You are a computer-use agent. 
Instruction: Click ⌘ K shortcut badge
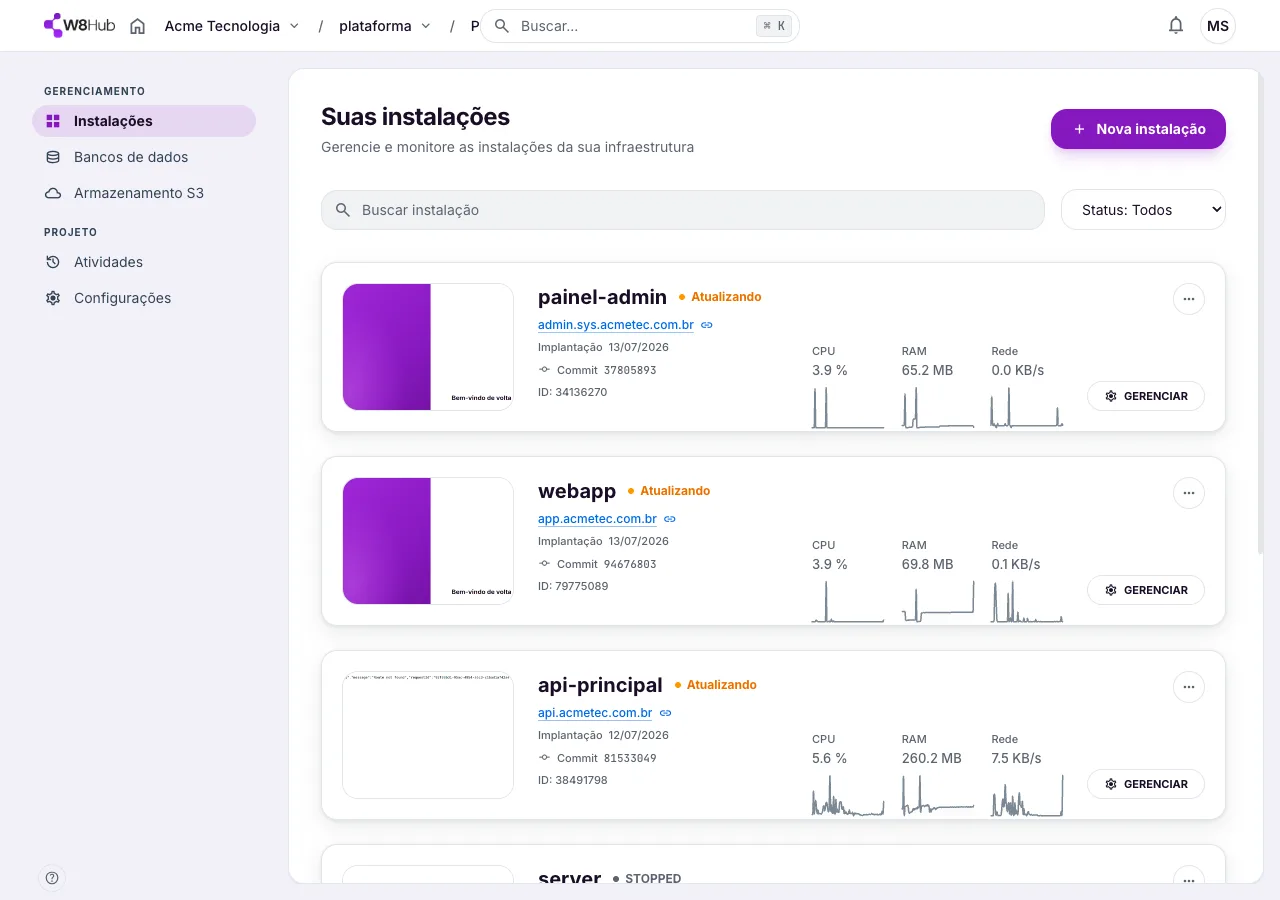point(773,26)
